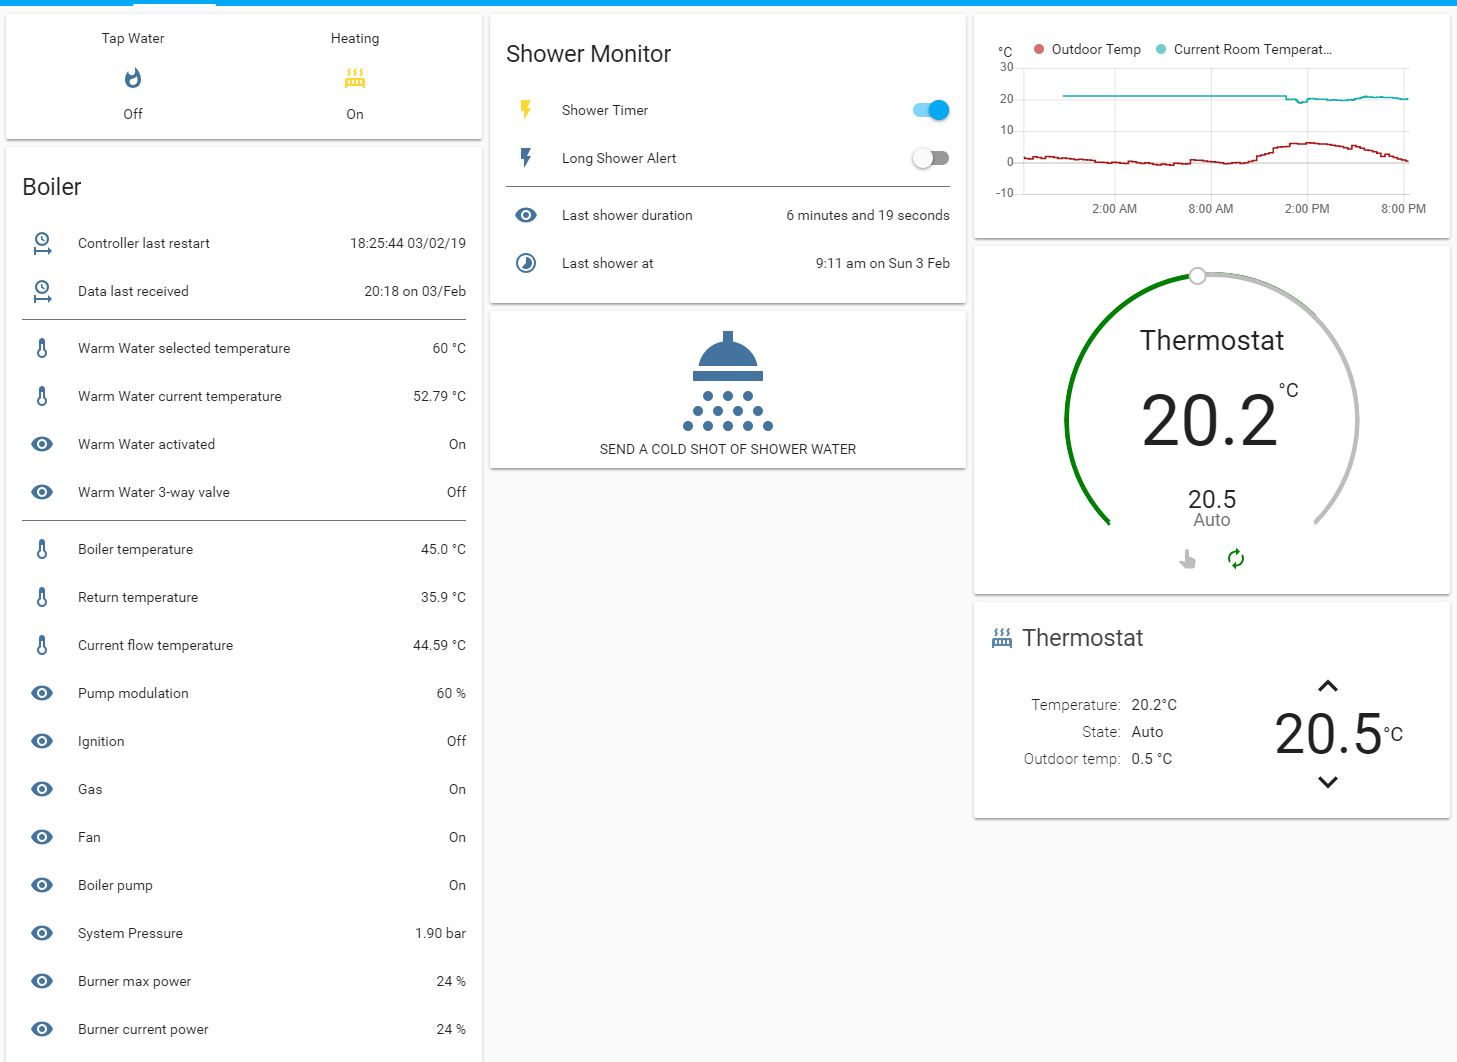
Task: Click the eye icon next to Warm Water activated
Action: coord(42,443)
